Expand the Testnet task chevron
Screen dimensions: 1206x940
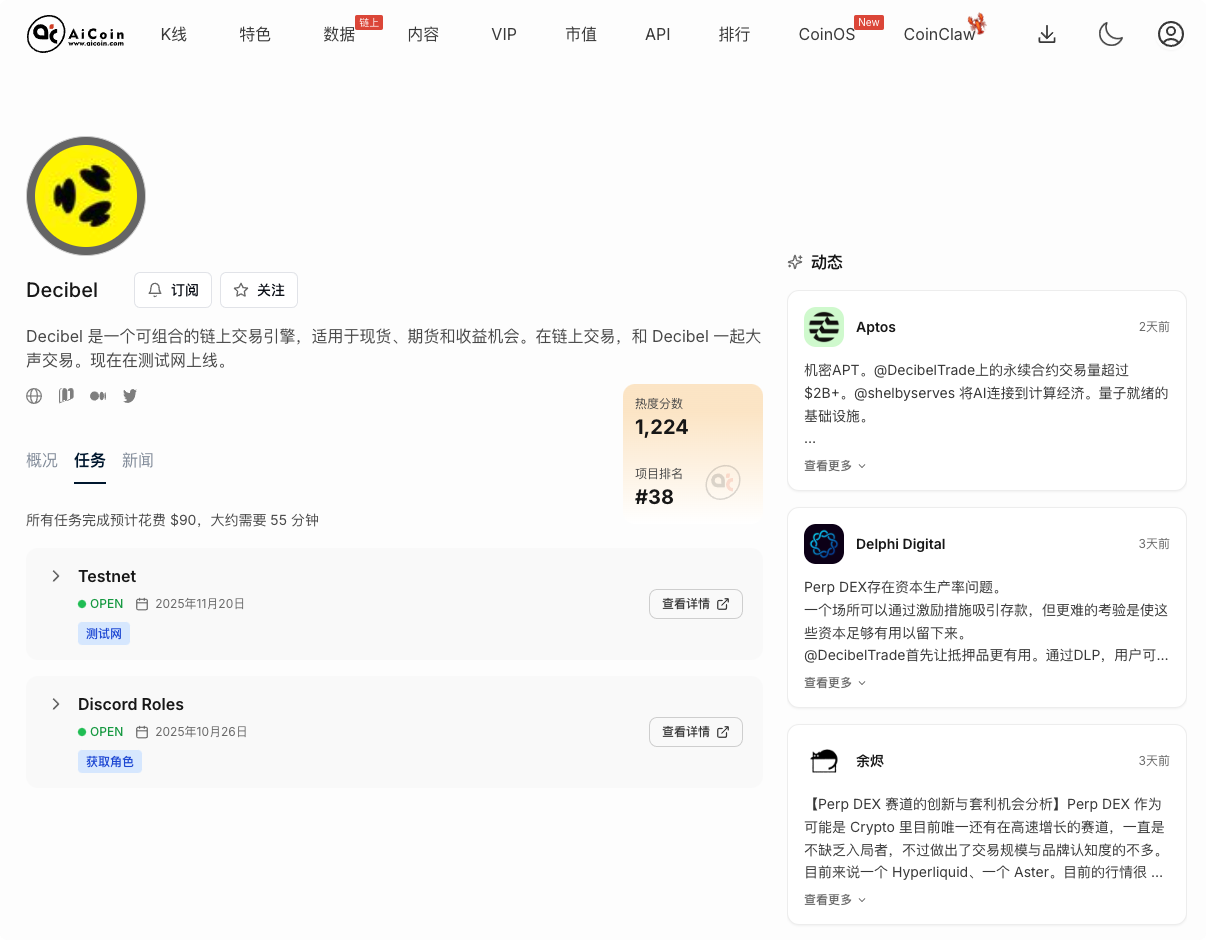(56, 576)
